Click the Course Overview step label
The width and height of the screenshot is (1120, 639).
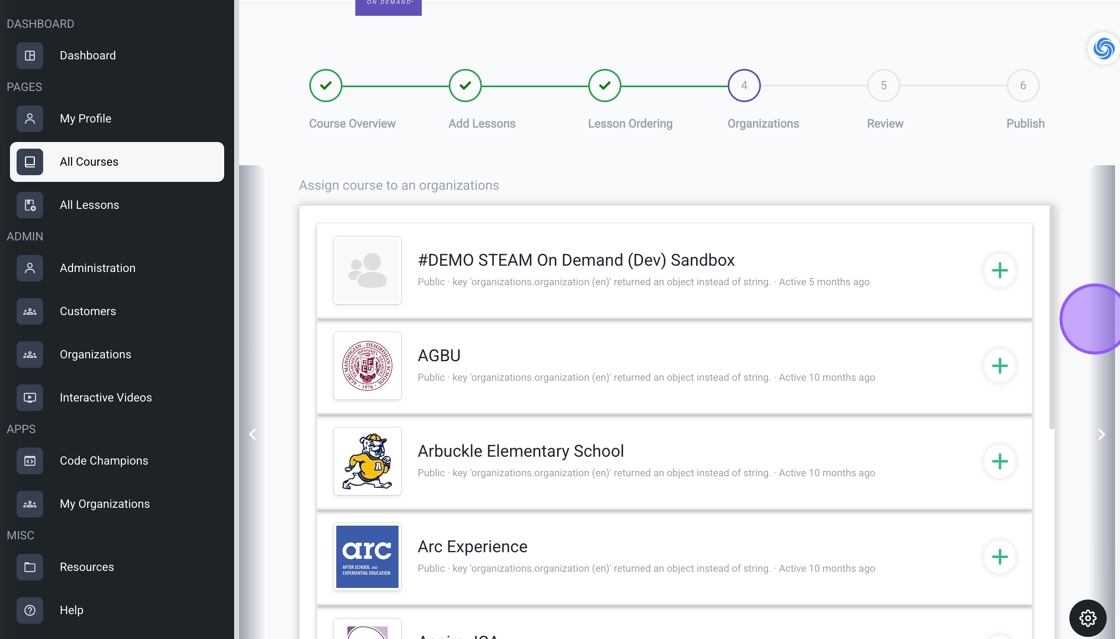pos(352,124)
